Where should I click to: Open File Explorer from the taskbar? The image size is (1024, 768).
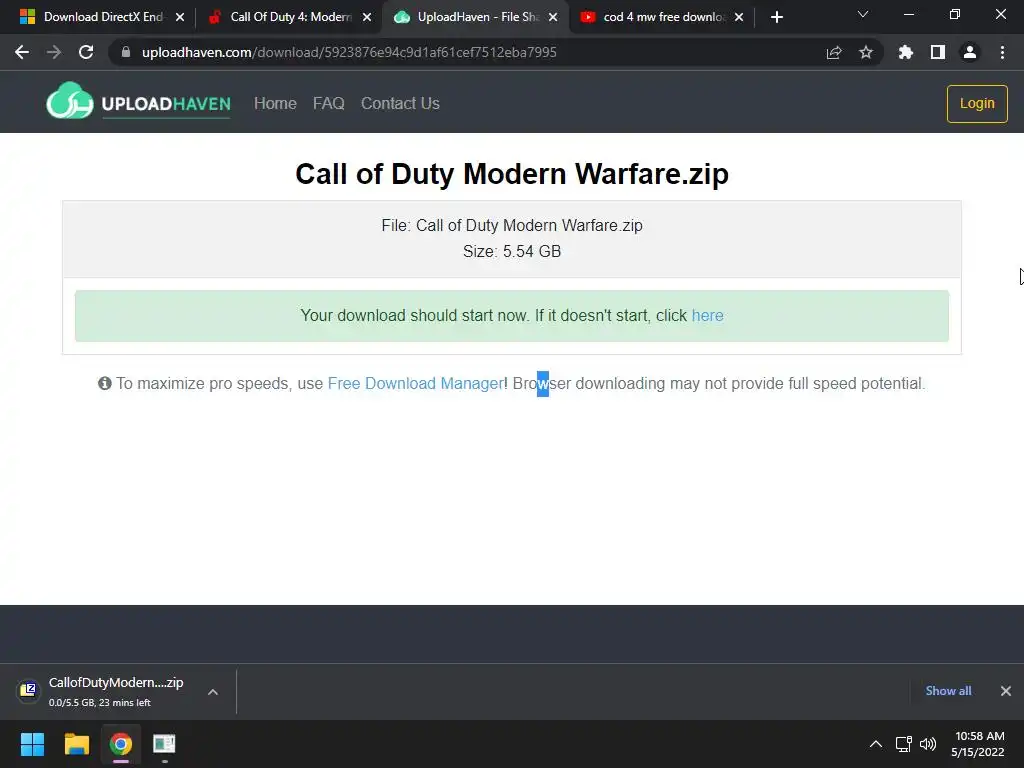76,744
